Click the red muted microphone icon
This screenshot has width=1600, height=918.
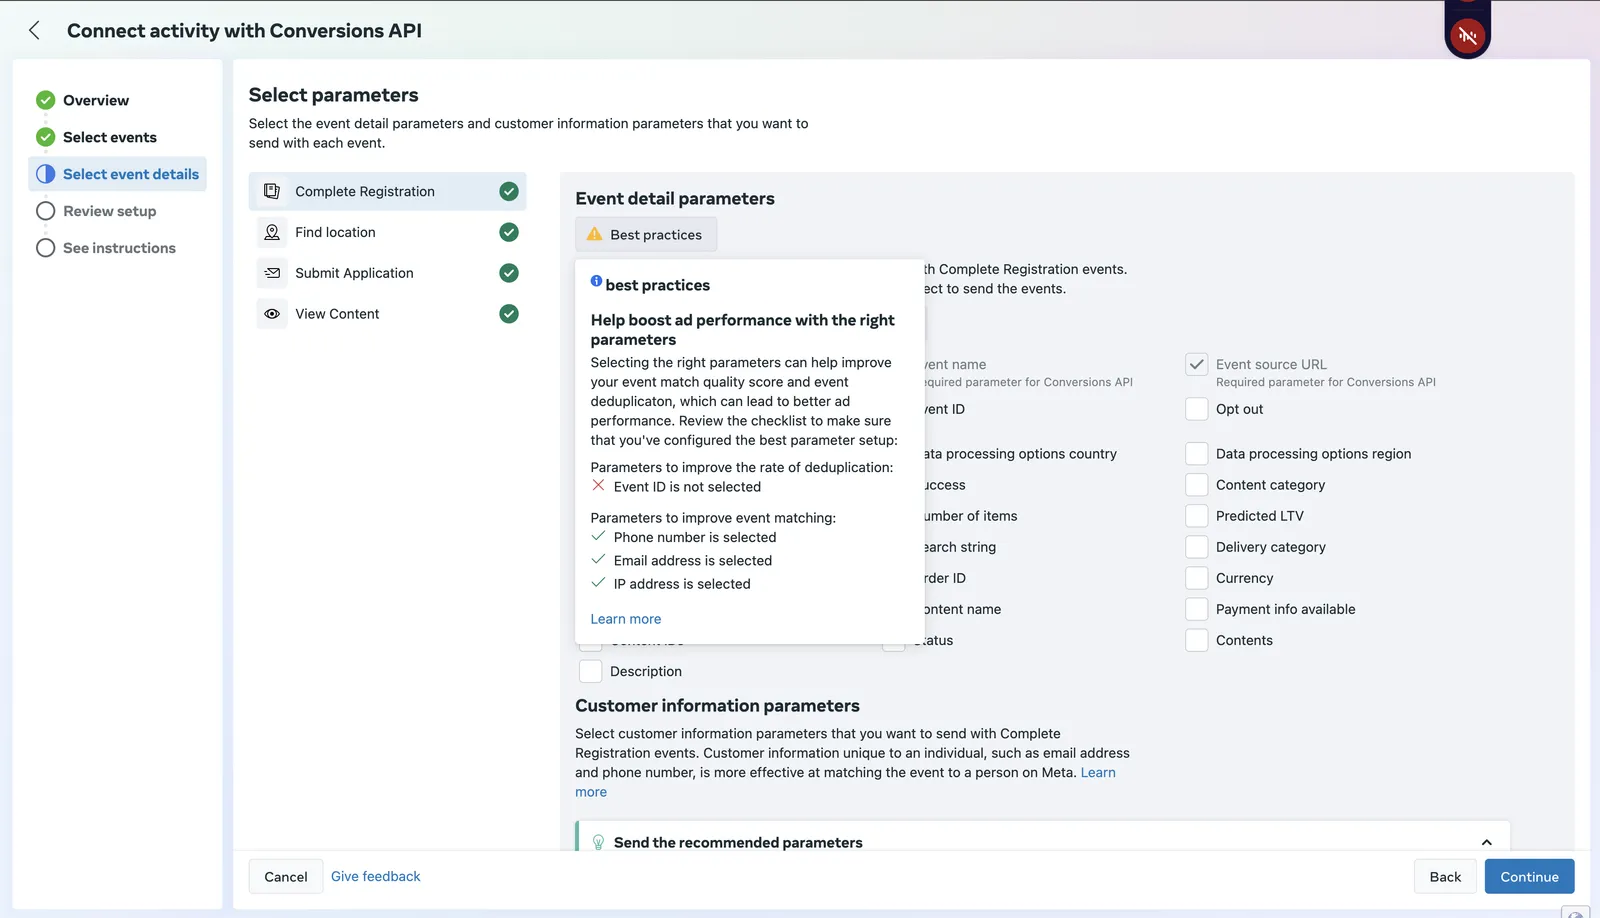tap(1467, 36)
